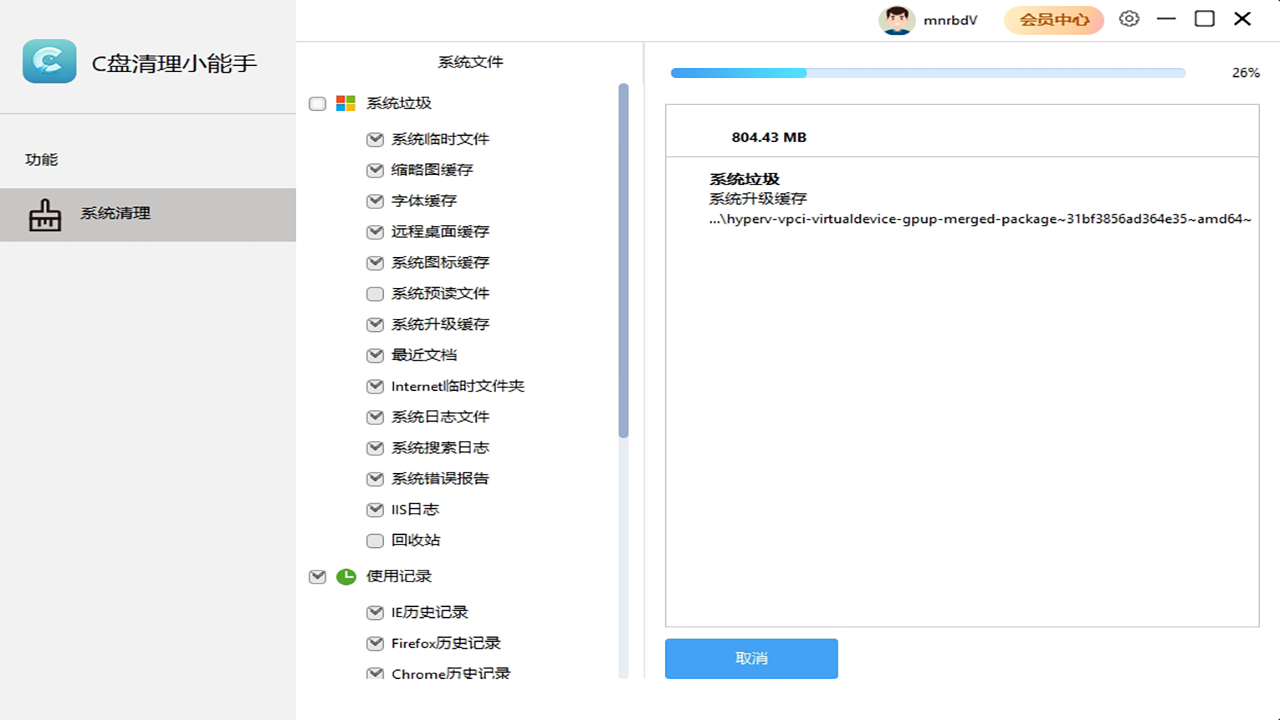Screen dimensions: 1280x720
Task: Uncheck 系统临时文件
Action: (374, 139)
